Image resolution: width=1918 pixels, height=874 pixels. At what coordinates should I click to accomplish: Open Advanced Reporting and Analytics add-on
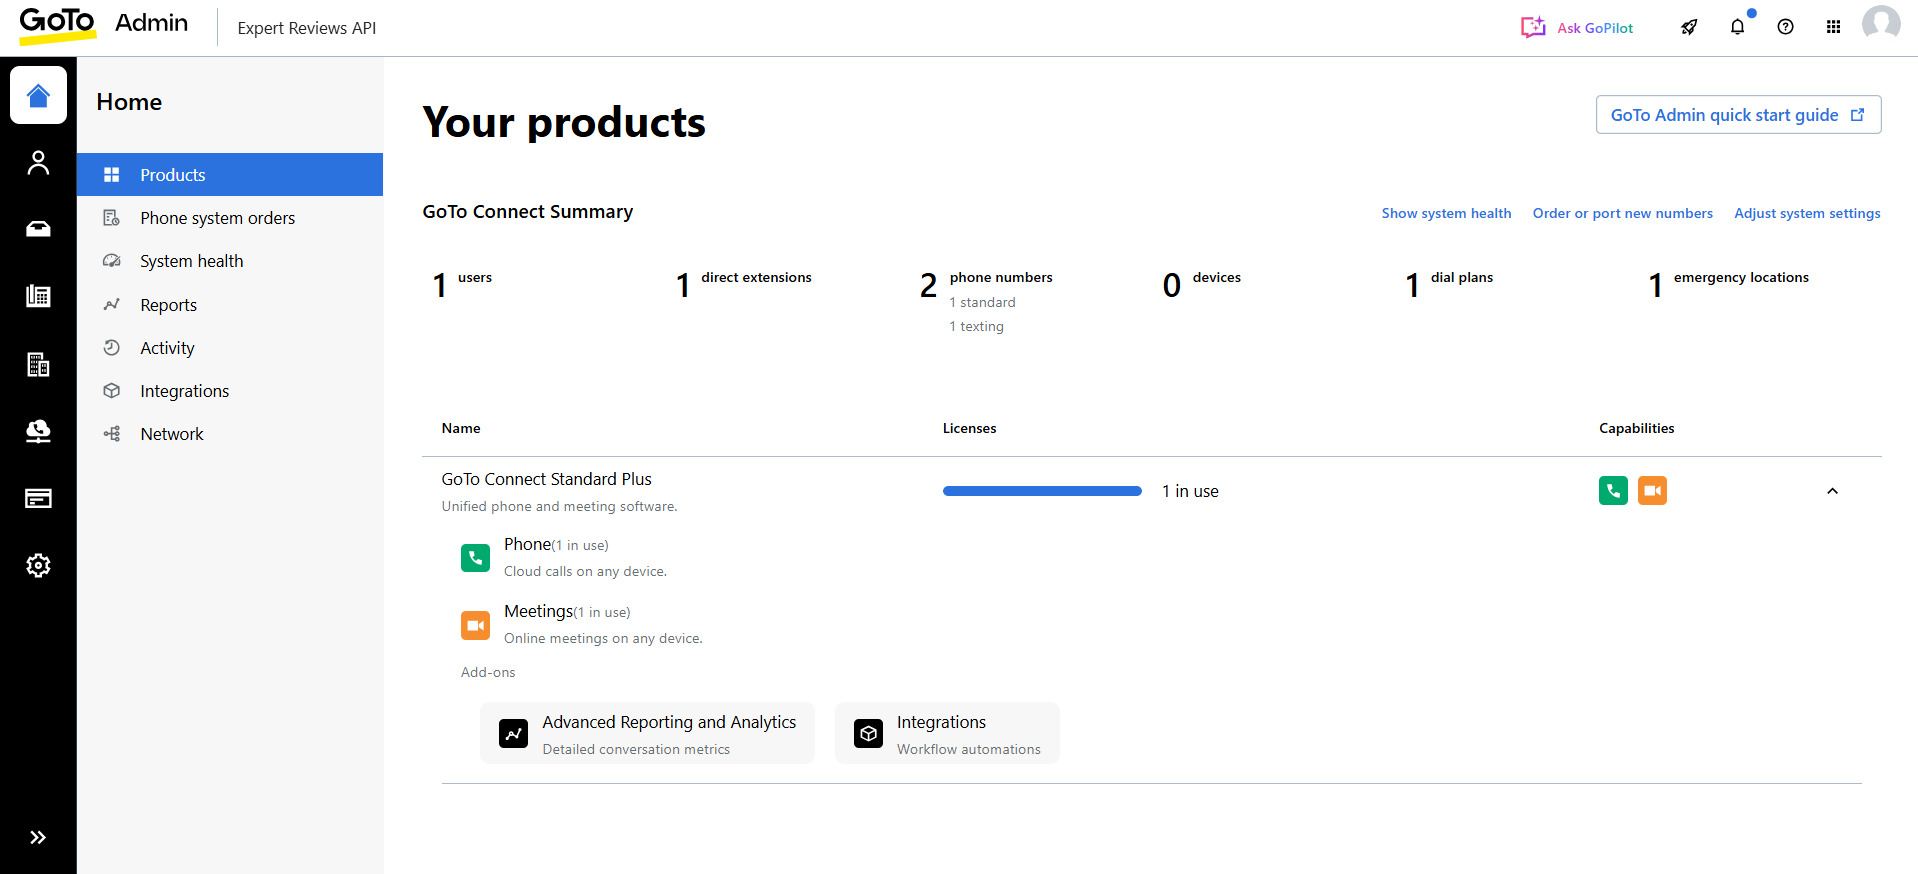point(647,733)
